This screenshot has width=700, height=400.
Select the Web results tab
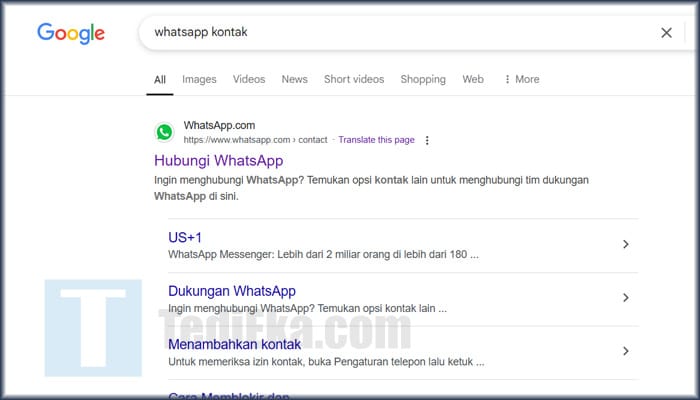tap(473, 79)
